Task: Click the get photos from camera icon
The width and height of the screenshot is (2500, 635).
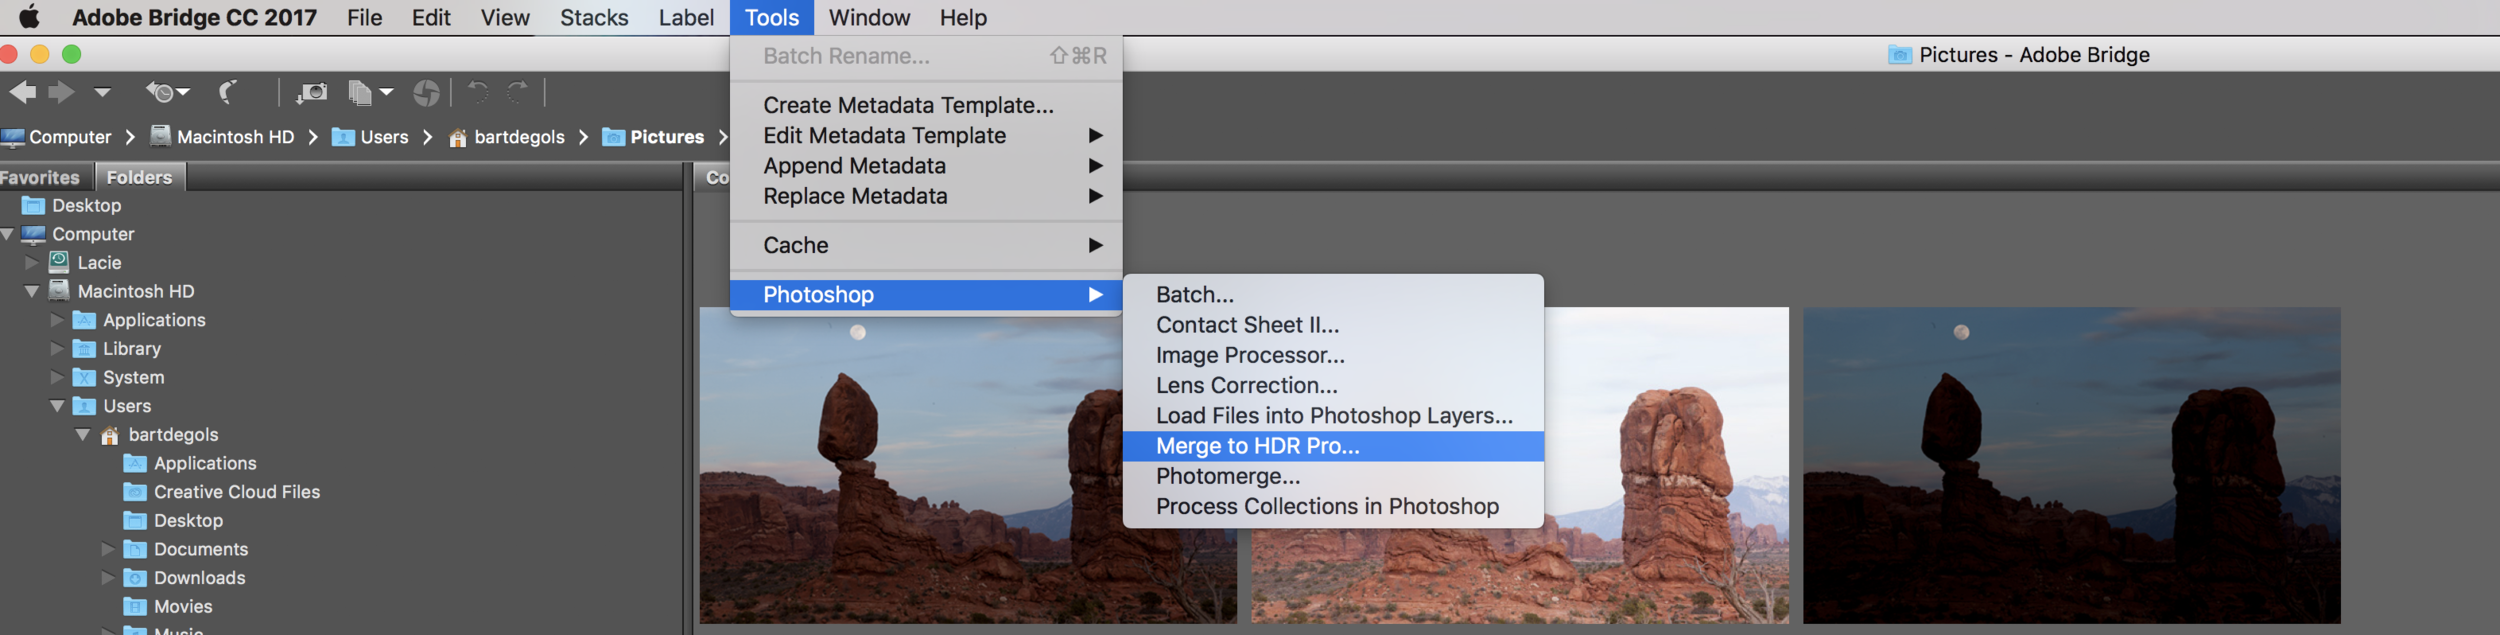Action: coord(312,93)
